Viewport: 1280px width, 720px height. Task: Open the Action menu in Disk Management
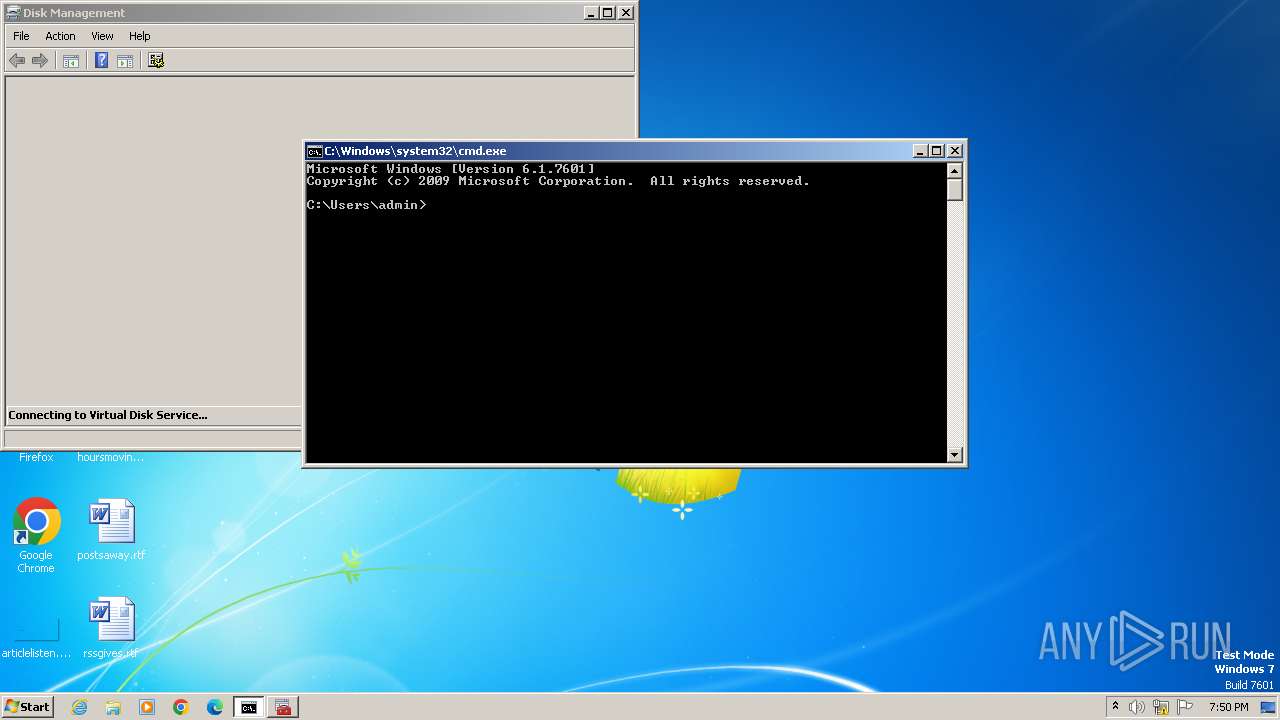click(x=60, y=36)
